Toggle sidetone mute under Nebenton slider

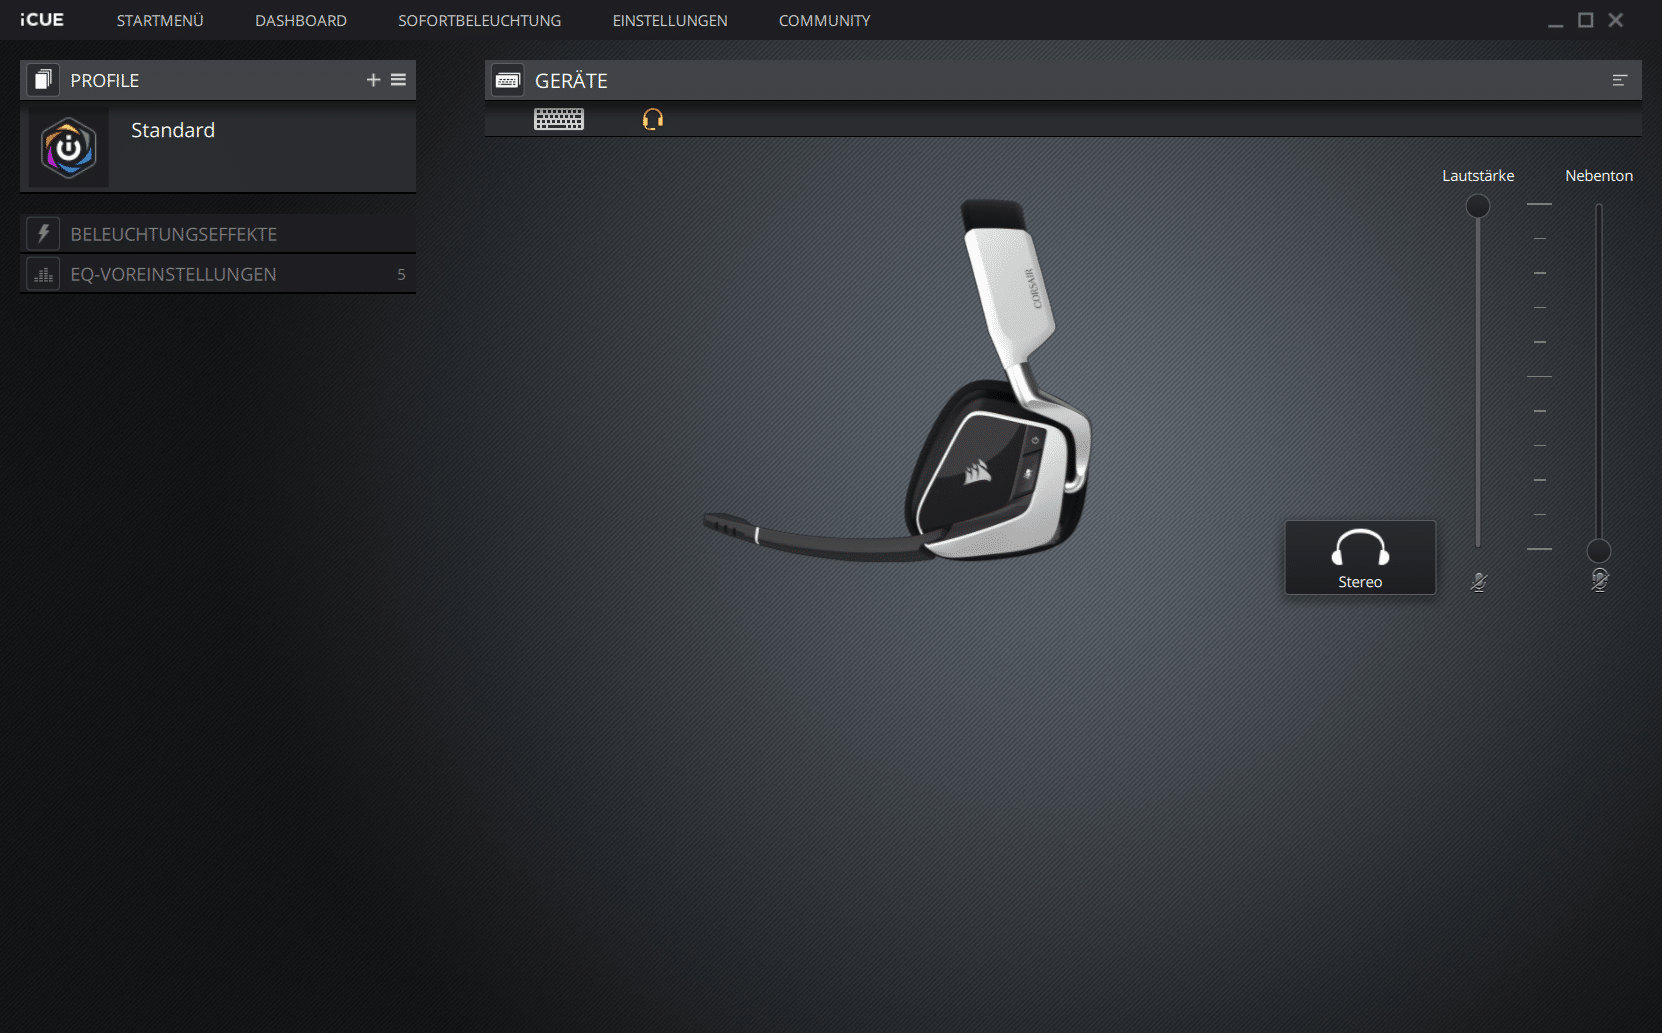click(x=1599, y=581)
